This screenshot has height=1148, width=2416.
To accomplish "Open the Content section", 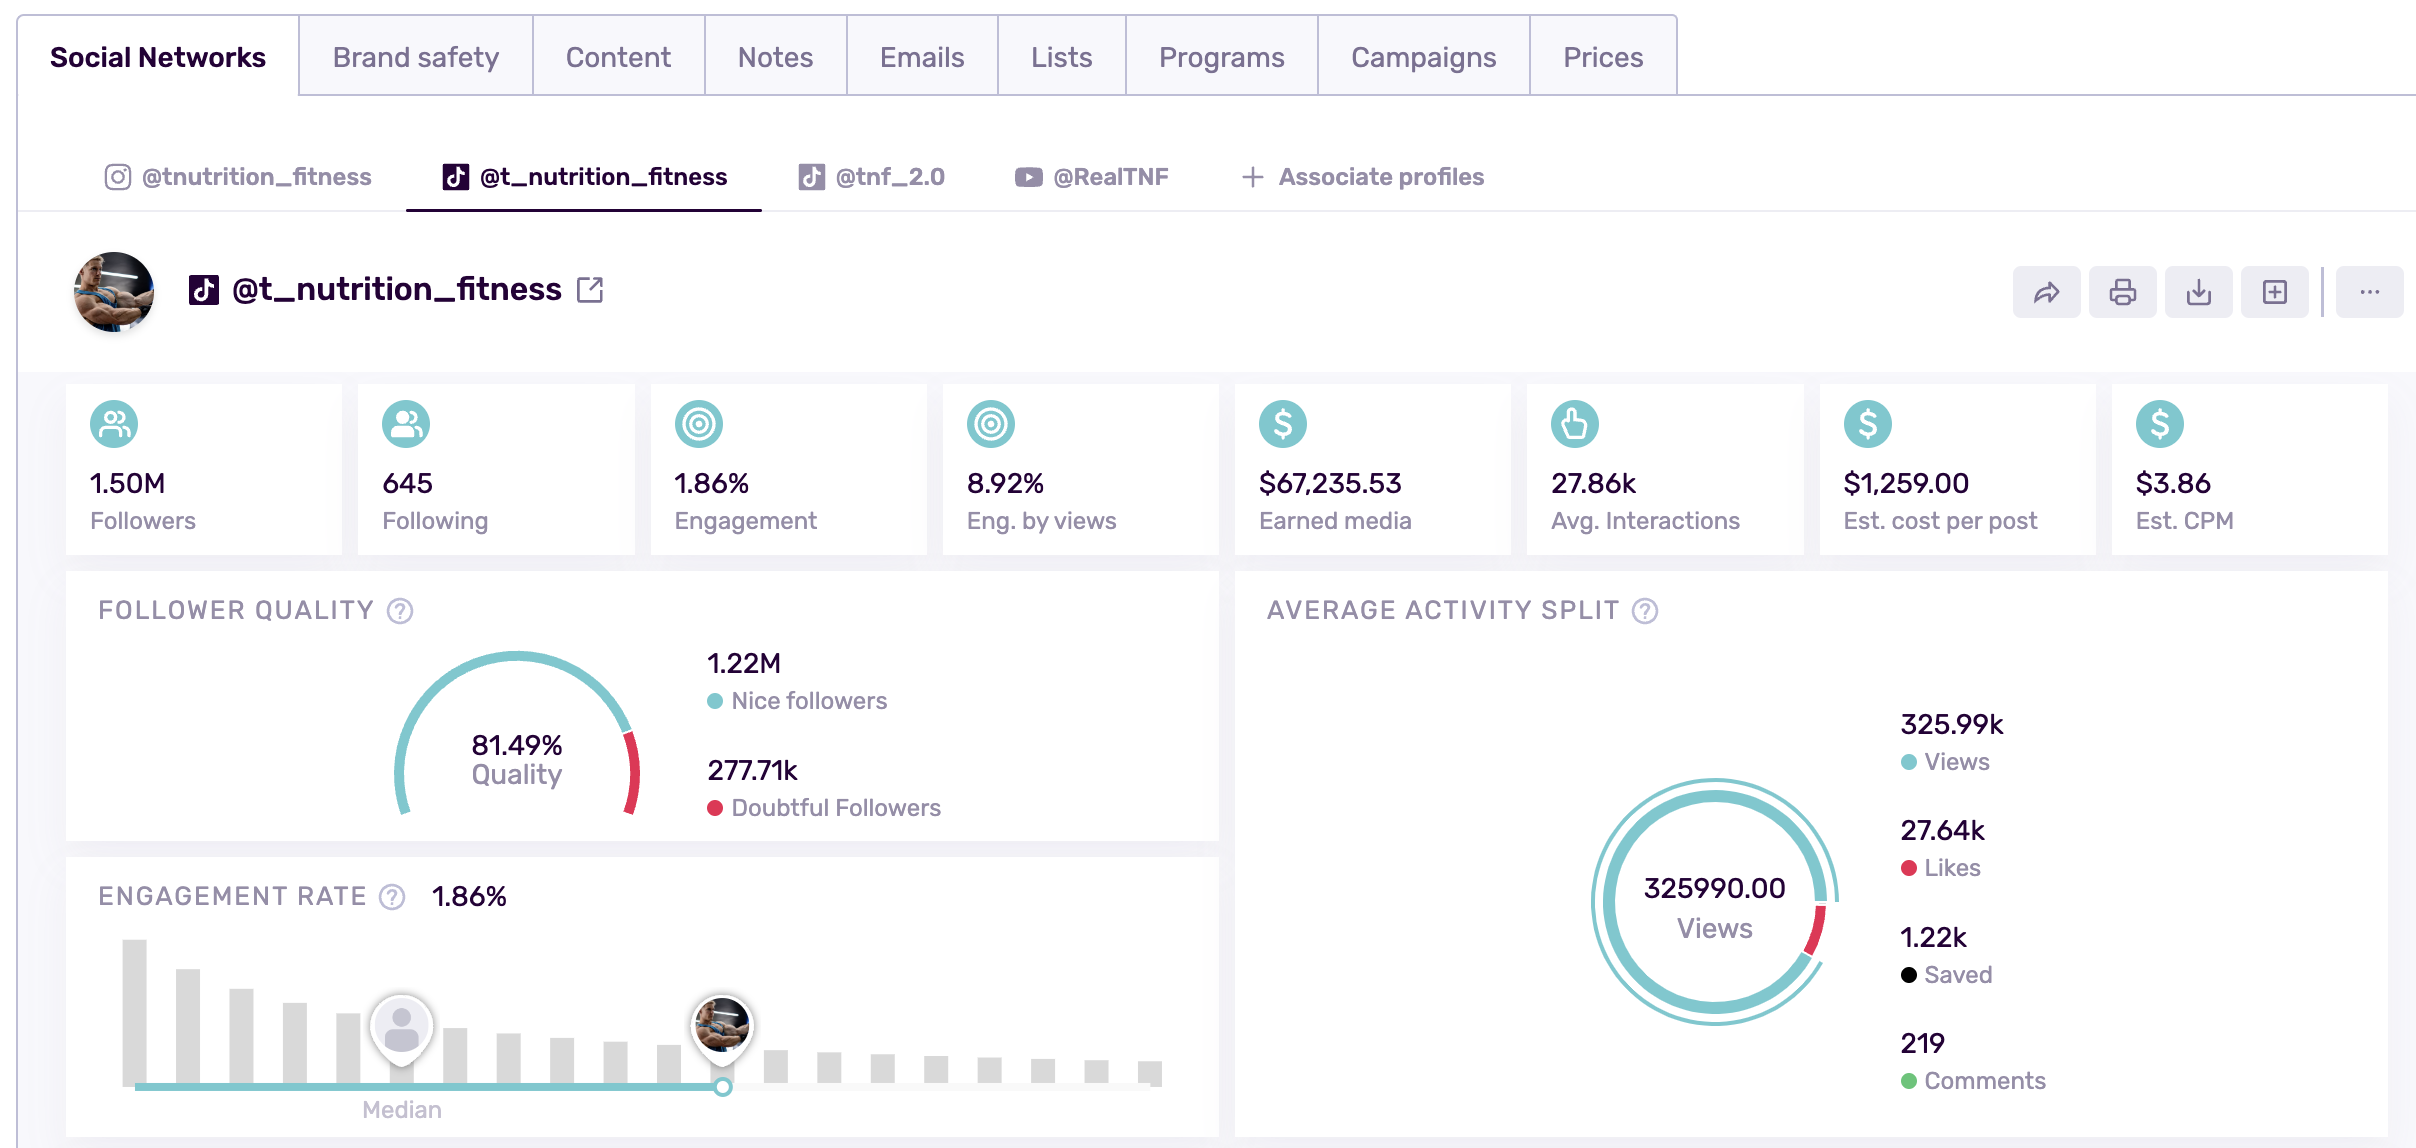I will (618, 56).
